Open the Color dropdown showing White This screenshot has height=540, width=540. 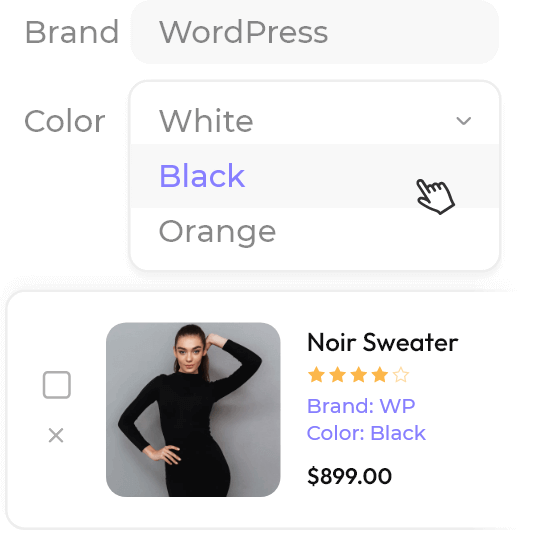(315, 114)
